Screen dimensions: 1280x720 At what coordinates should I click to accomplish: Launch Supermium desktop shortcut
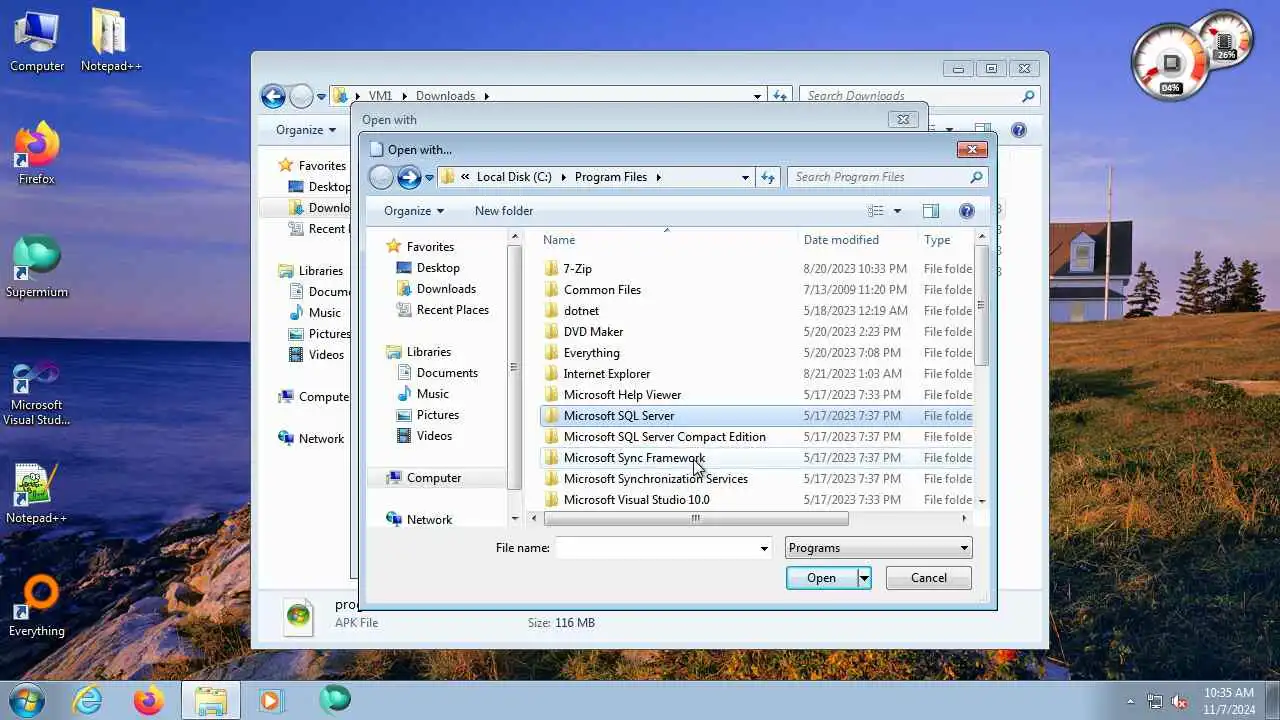tap(37, 266)
